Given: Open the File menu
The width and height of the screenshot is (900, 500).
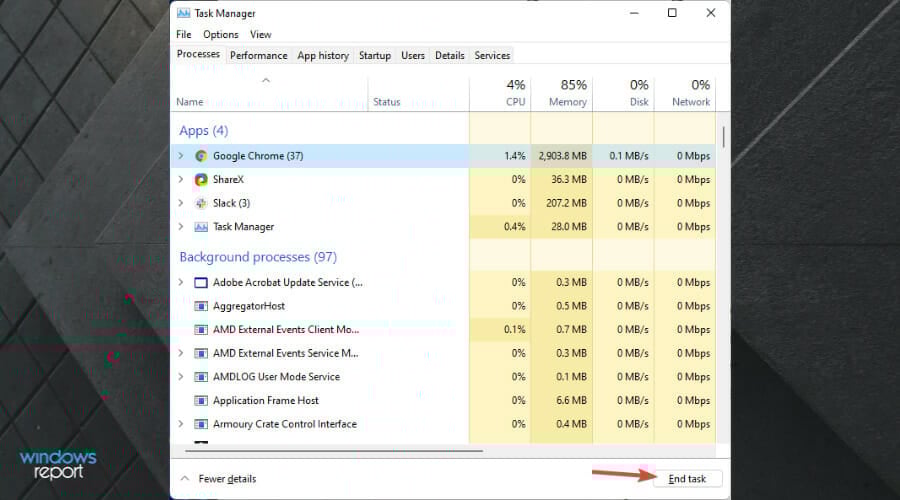Looking at the screenshot, I should (184, 34).
